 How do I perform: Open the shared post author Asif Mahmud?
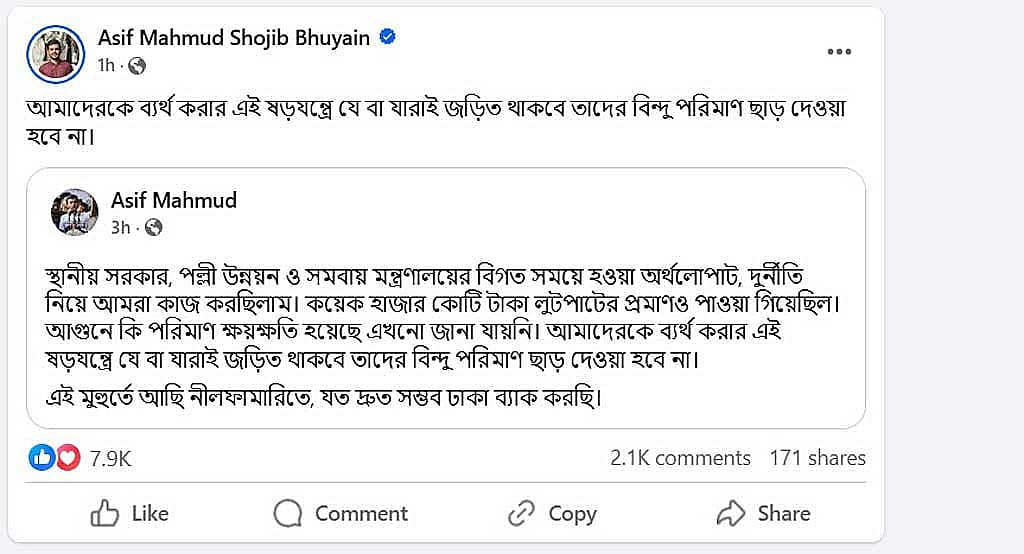(x=174, y=200)
